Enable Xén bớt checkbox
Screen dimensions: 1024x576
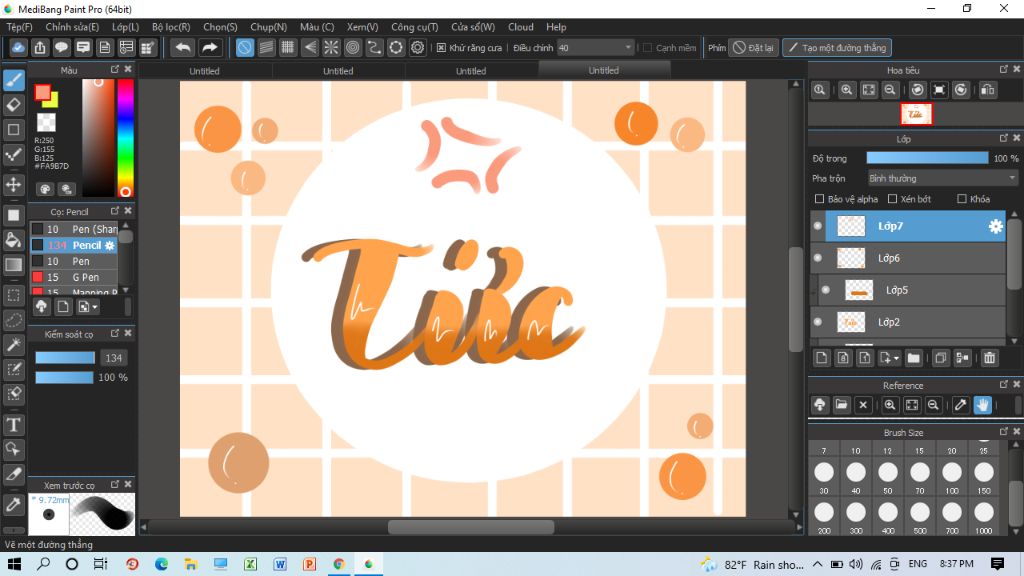click(892, 199)
